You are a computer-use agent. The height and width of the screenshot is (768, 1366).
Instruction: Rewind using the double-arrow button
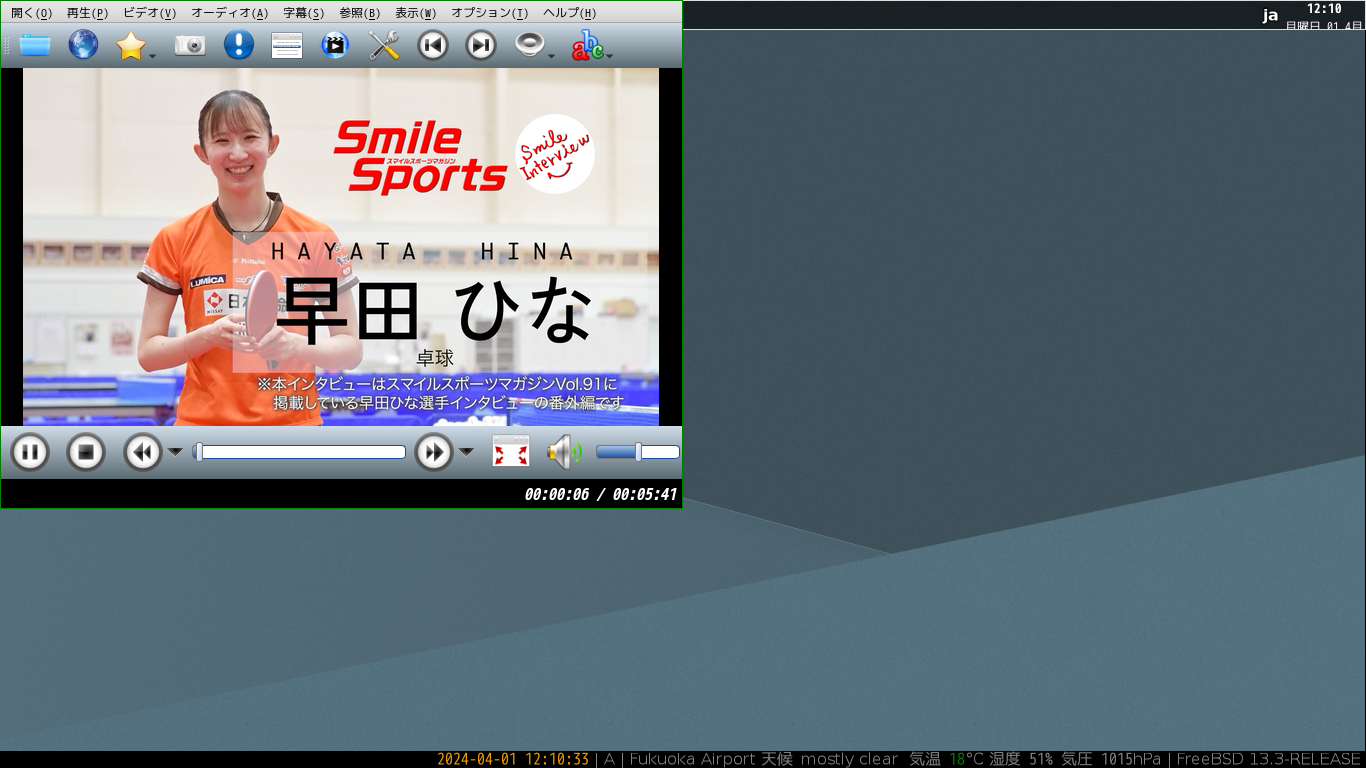point(143,453)
